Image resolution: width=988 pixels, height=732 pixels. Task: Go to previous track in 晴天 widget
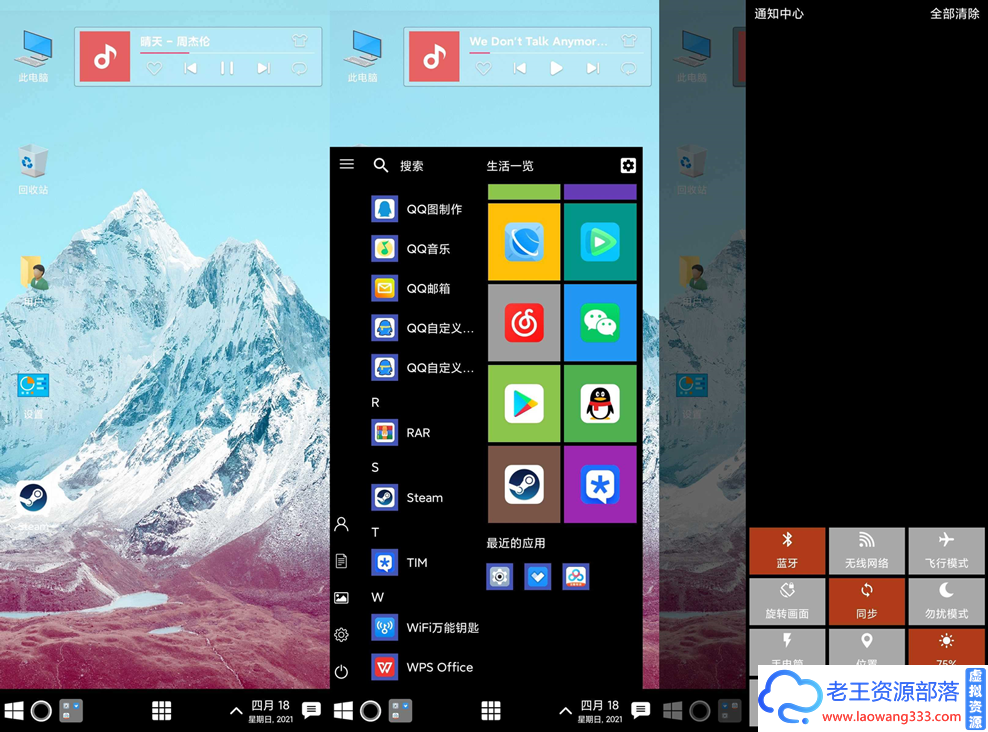pos(190,68)
